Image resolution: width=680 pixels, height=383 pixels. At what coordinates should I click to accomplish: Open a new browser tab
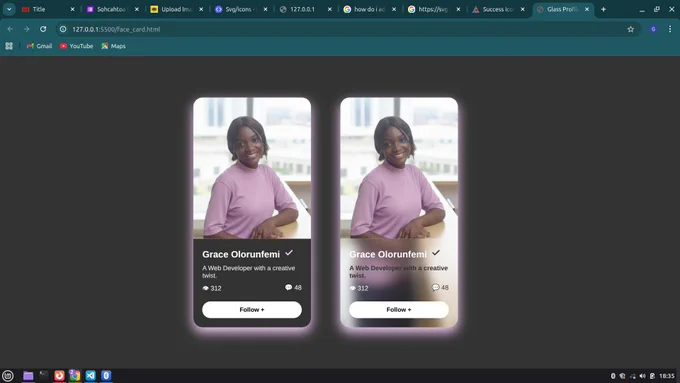pyautogui.click(x=603, y=9)
